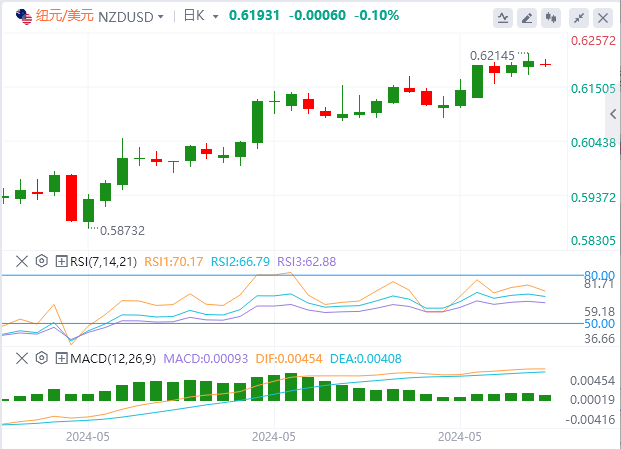
Task: Select the drawing pencil tool
Action: (x=527, y=18)
